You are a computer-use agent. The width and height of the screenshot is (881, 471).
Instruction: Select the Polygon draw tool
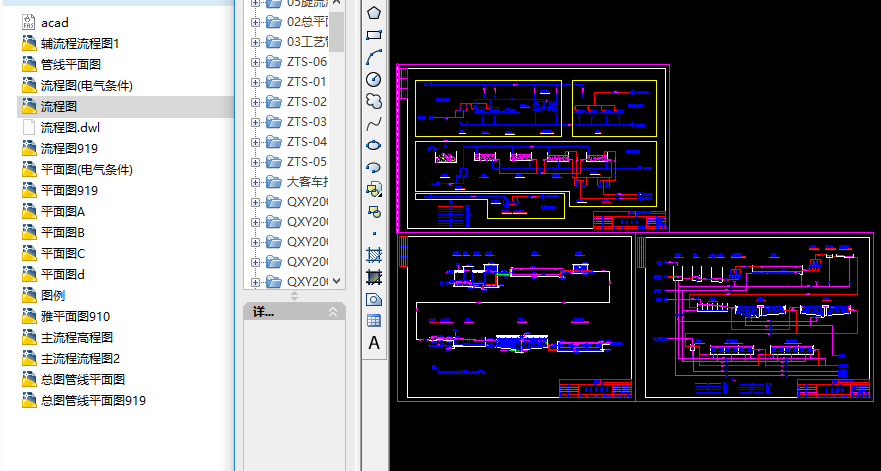click(374, 13)
